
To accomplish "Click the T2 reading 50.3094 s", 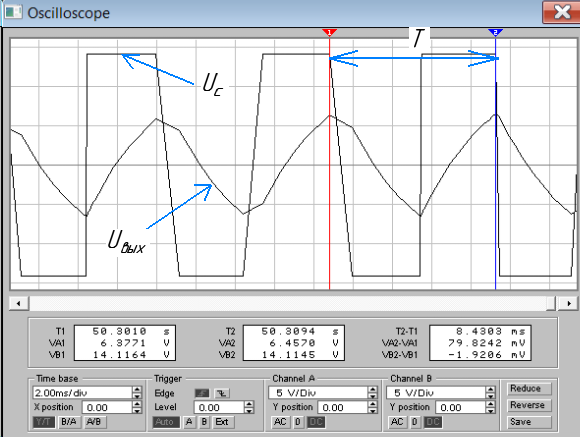I will click(x=300, y=331).
